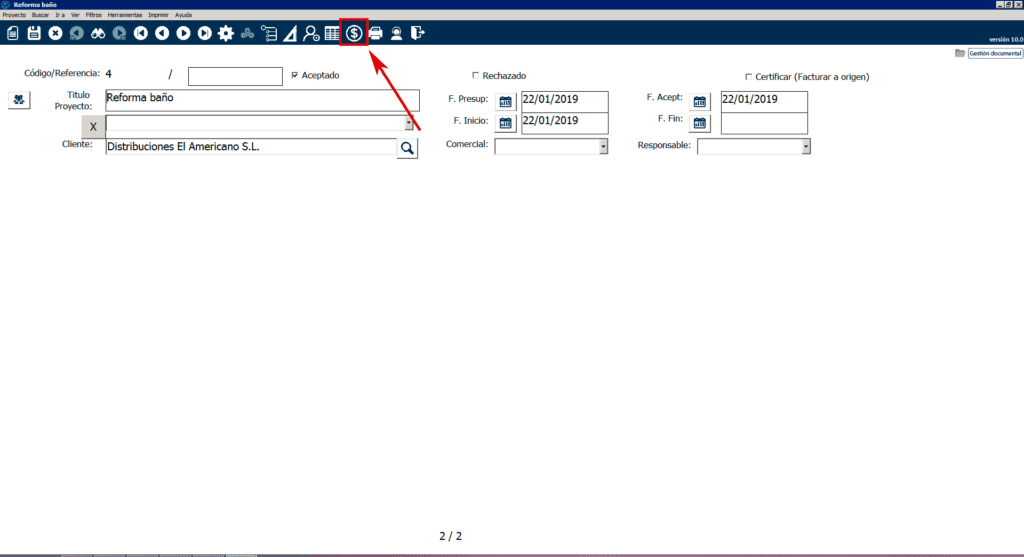This screenshot has height=557, width=1024.
Task: Uncheck the Aceptado checkbox
Action: coord(294,75)
